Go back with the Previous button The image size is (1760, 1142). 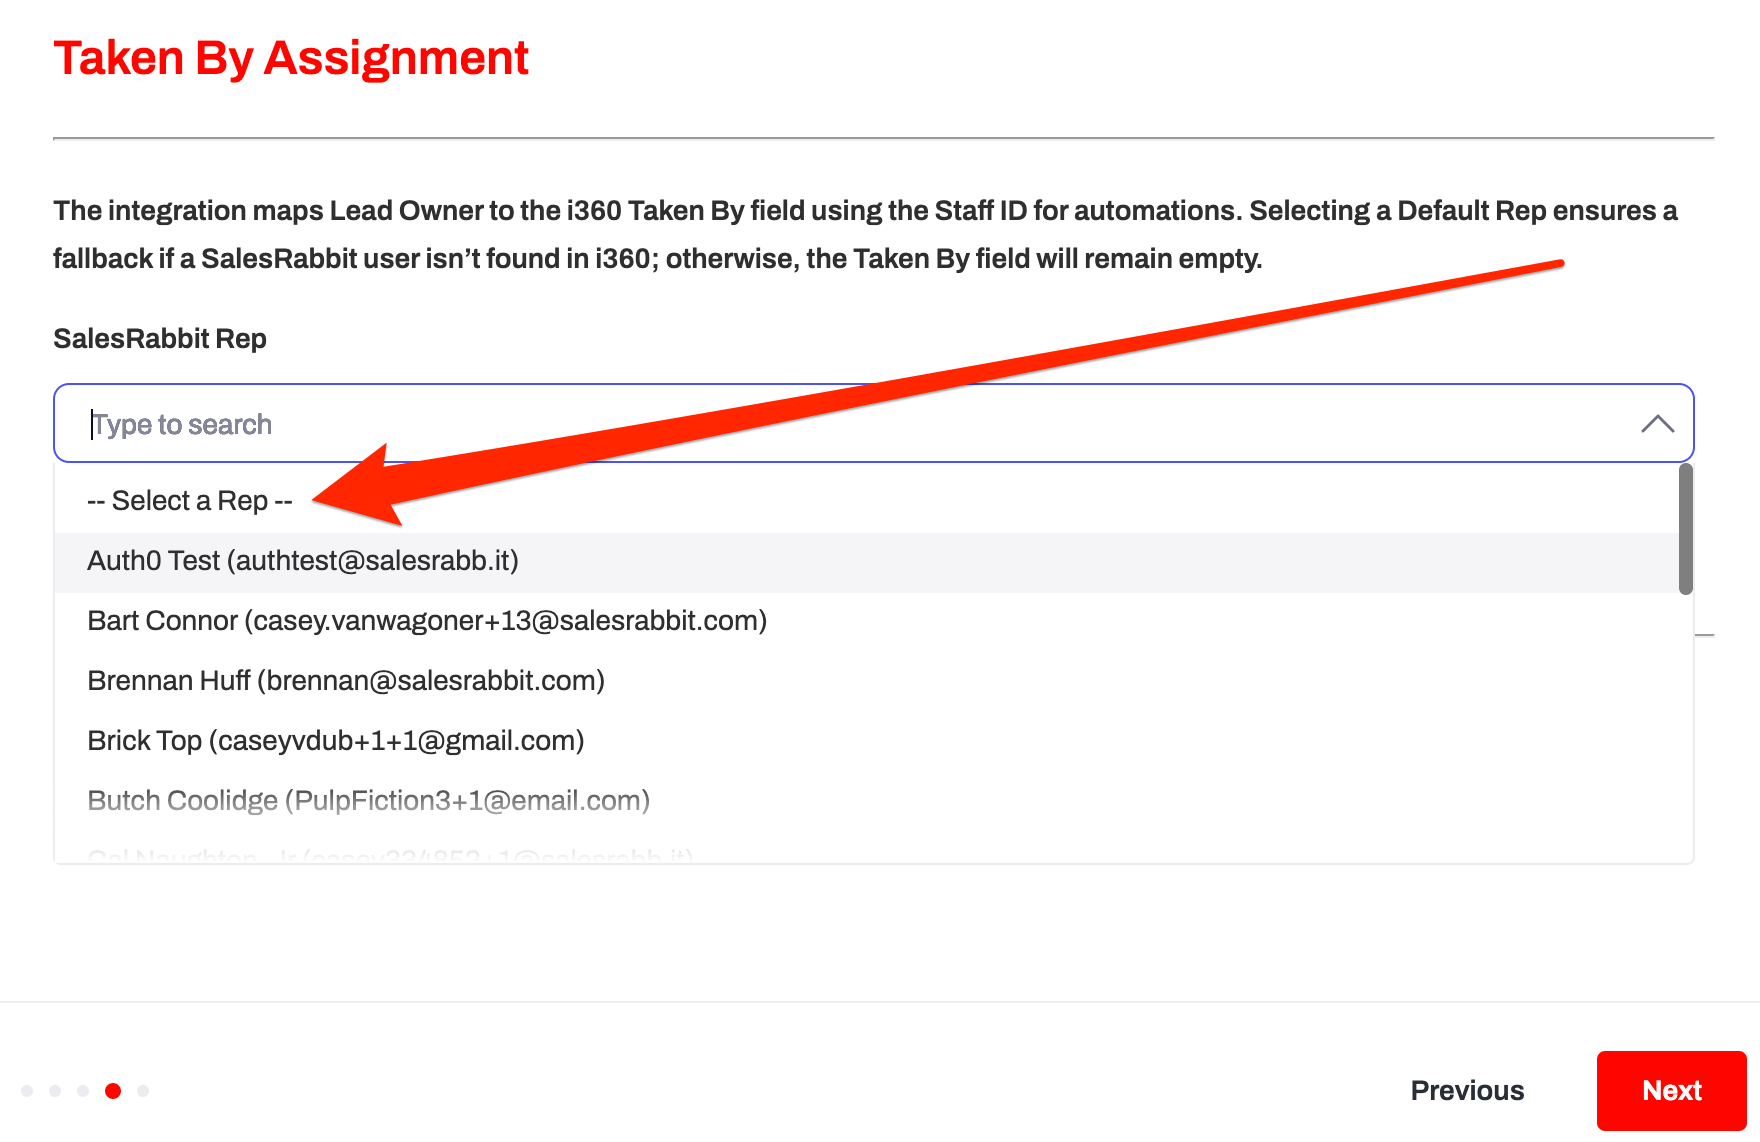point(1467,1091)
